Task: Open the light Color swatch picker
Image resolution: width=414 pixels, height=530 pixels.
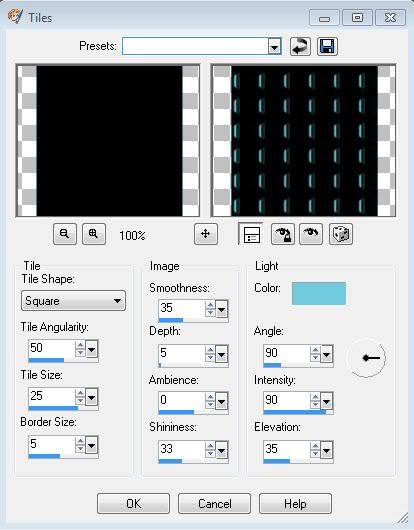Action: coord(319,293)
